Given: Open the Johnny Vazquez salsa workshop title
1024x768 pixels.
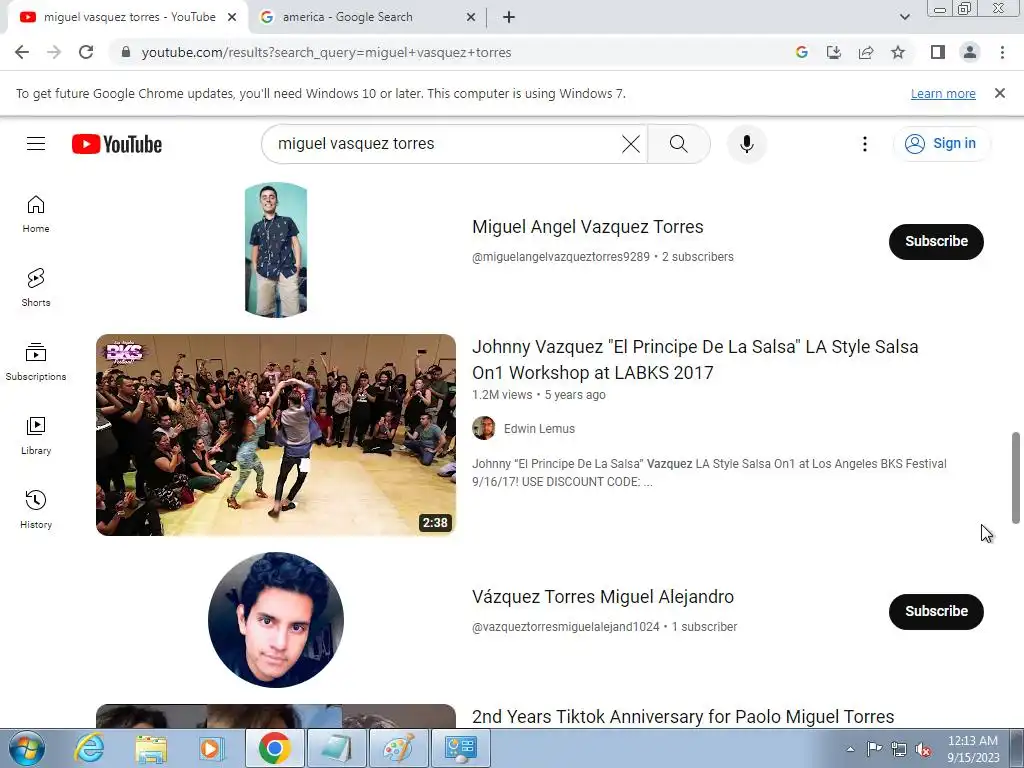Looking at the screenshot, I should (695, 359).
